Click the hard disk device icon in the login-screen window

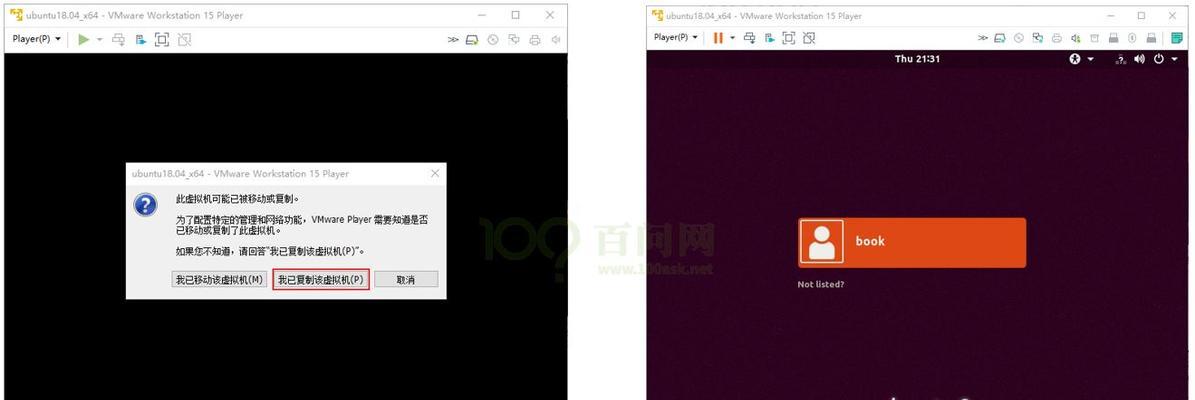(1000, 38)
